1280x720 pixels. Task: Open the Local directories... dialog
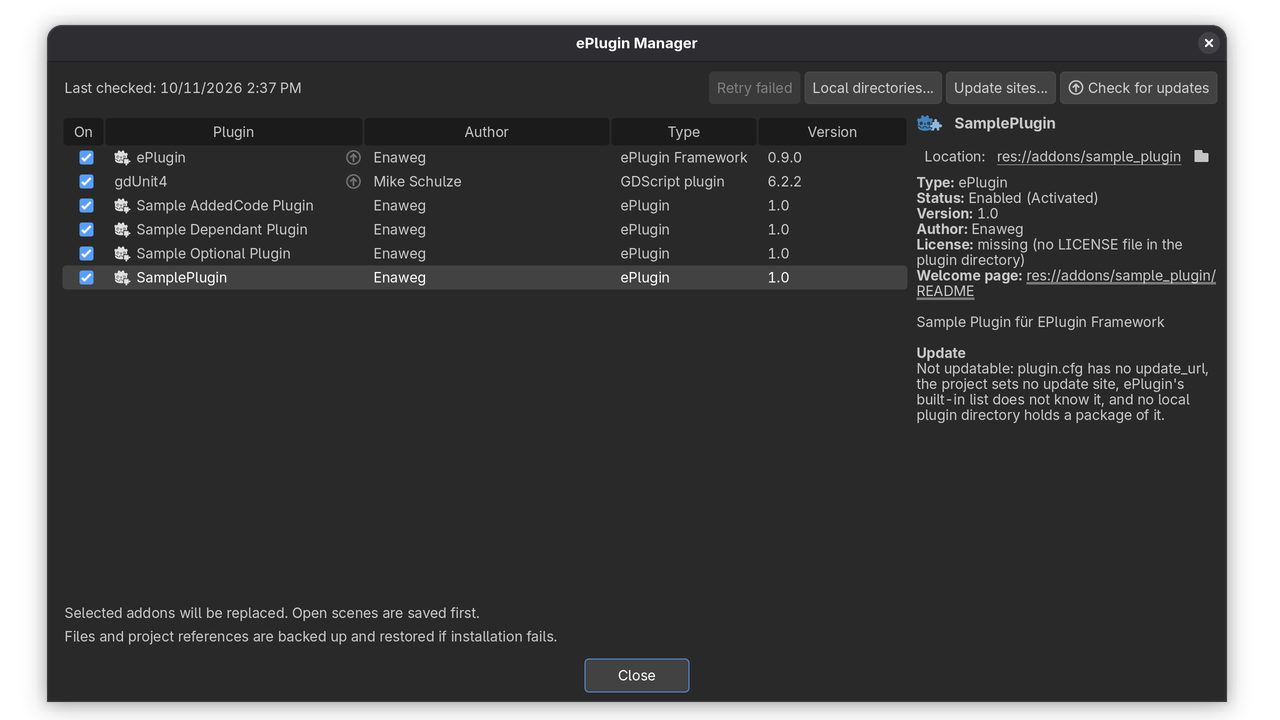pyautogui.click(x=873, y=88)
